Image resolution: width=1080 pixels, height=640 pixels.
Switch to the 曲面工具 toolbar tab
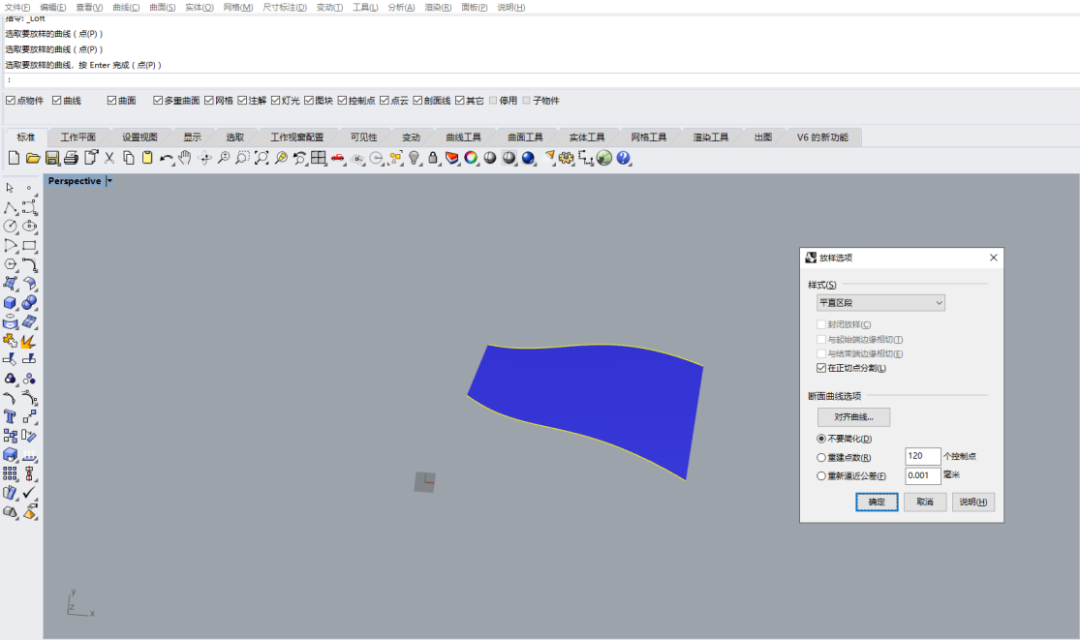pyautogui.click(x=525, y=137)
